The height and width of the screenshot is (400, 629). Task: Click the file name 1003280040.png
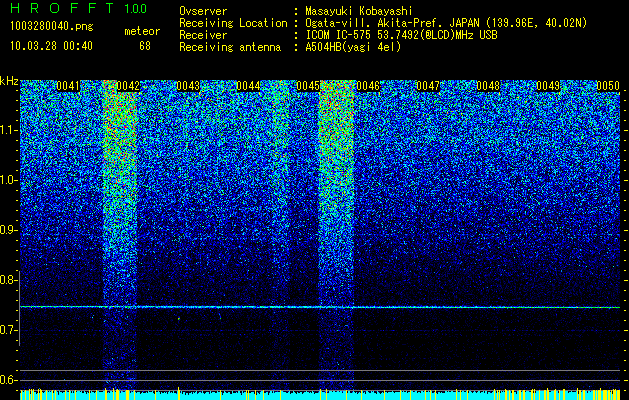pyautogui.click(x=52, y=27)
